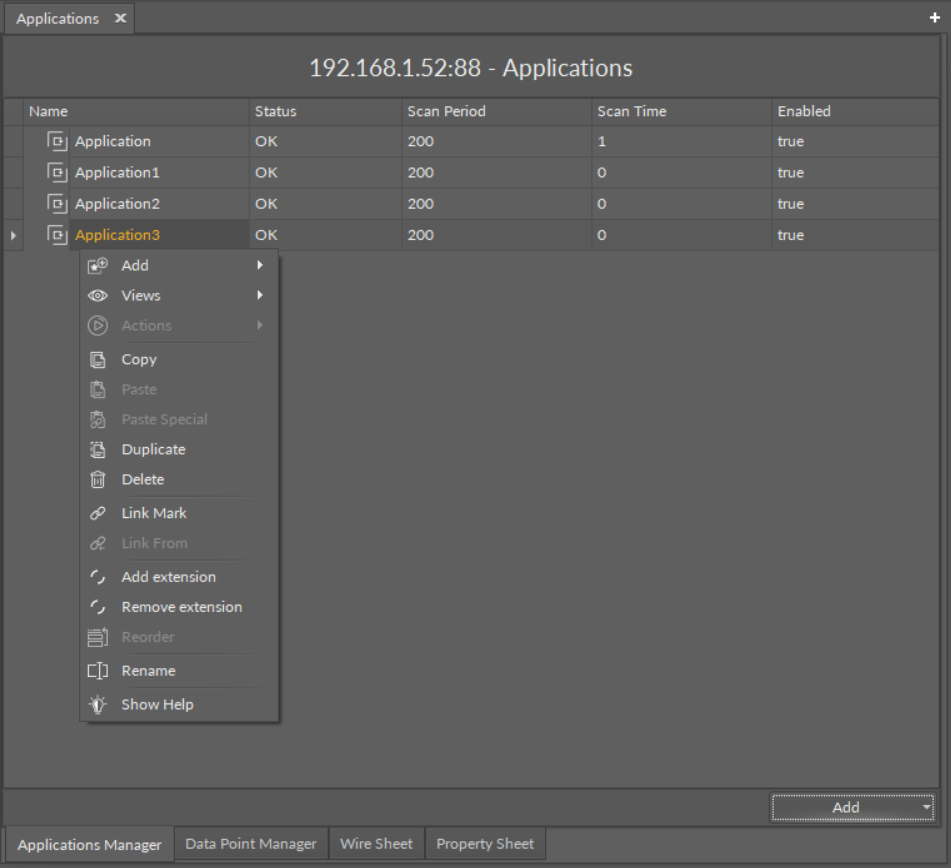Expand the Add submenu arrow
The height and width of the screenshot is (868, 951).
click(260, 266)
